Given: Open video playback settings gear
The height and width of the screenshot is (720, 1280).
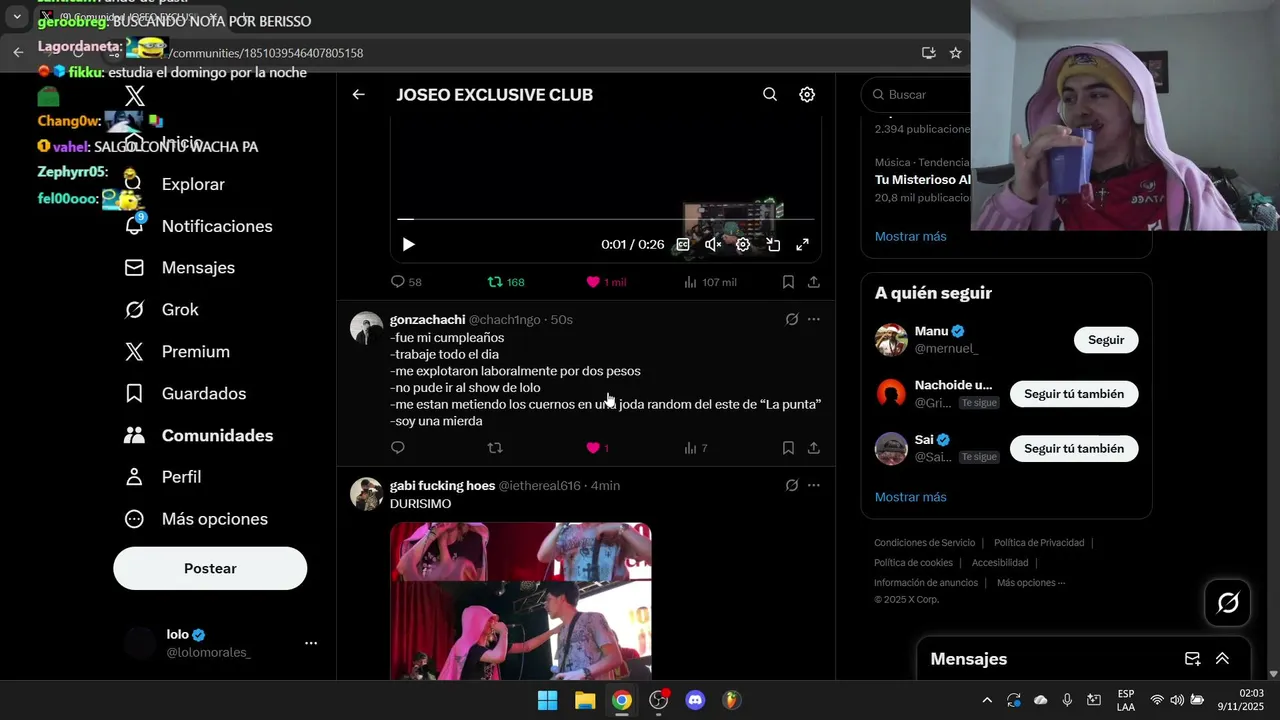Looking at the screenshot, I should tap(743, 244).
